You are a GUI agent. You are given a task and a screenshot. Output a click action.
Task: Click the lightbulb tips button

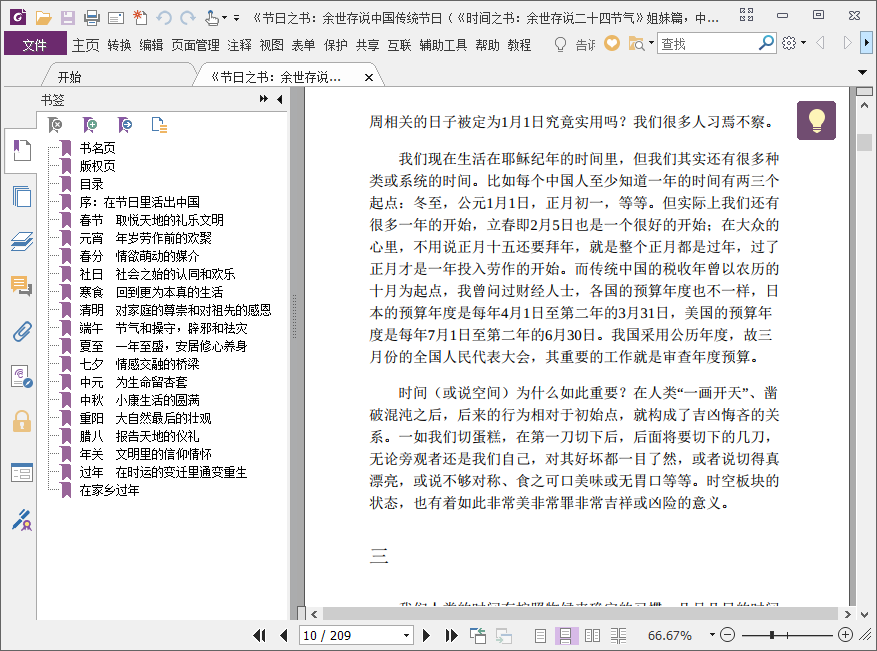(x=816, y=120)
